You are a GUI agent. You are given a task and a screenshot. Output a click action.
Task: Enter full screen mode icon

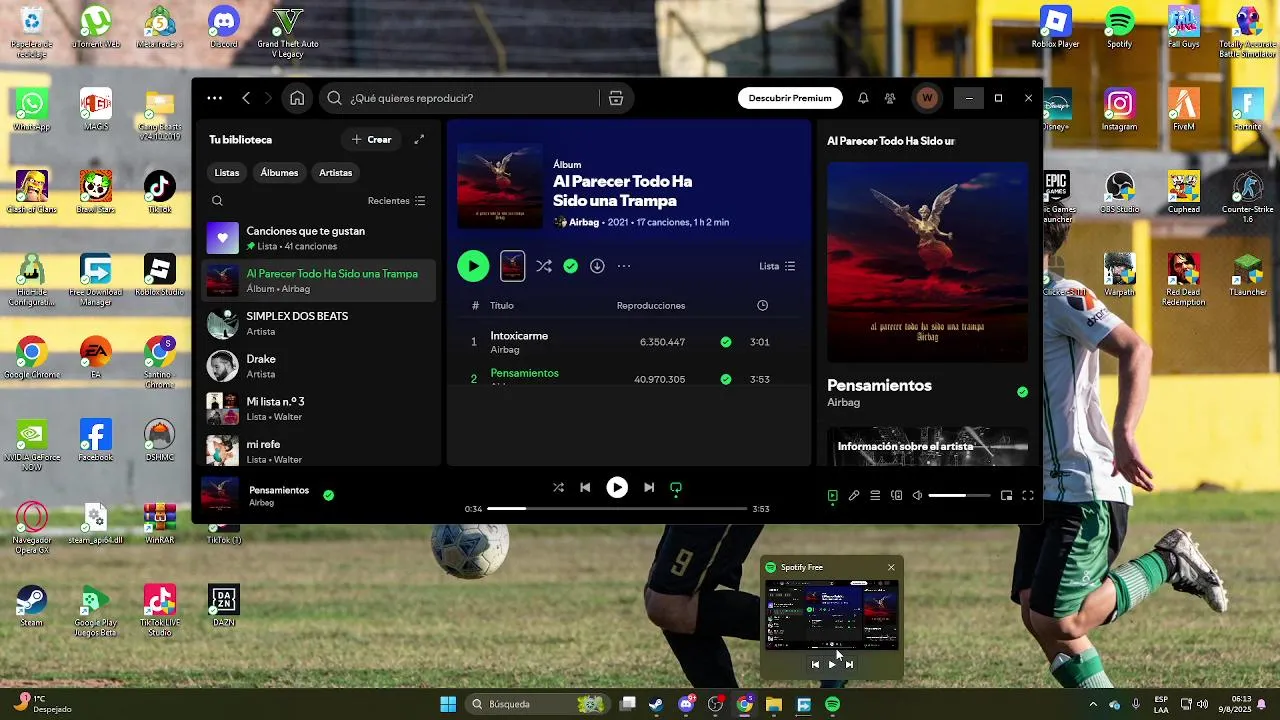1027,495
